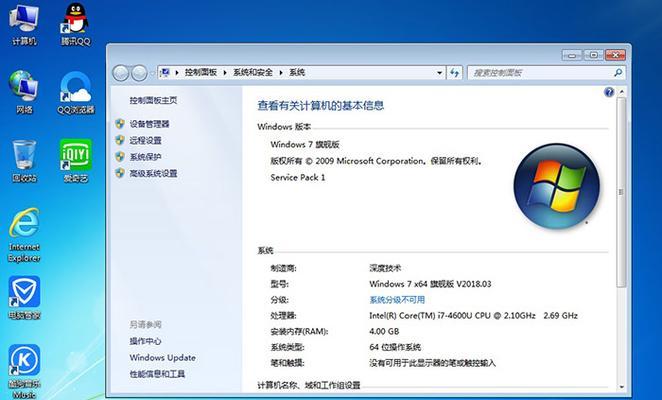Click the 没有可用于此显示器的笔或触控输入 value
Image resolution: width=662 pixels, height=400 pixels.
tap(432, 363)
